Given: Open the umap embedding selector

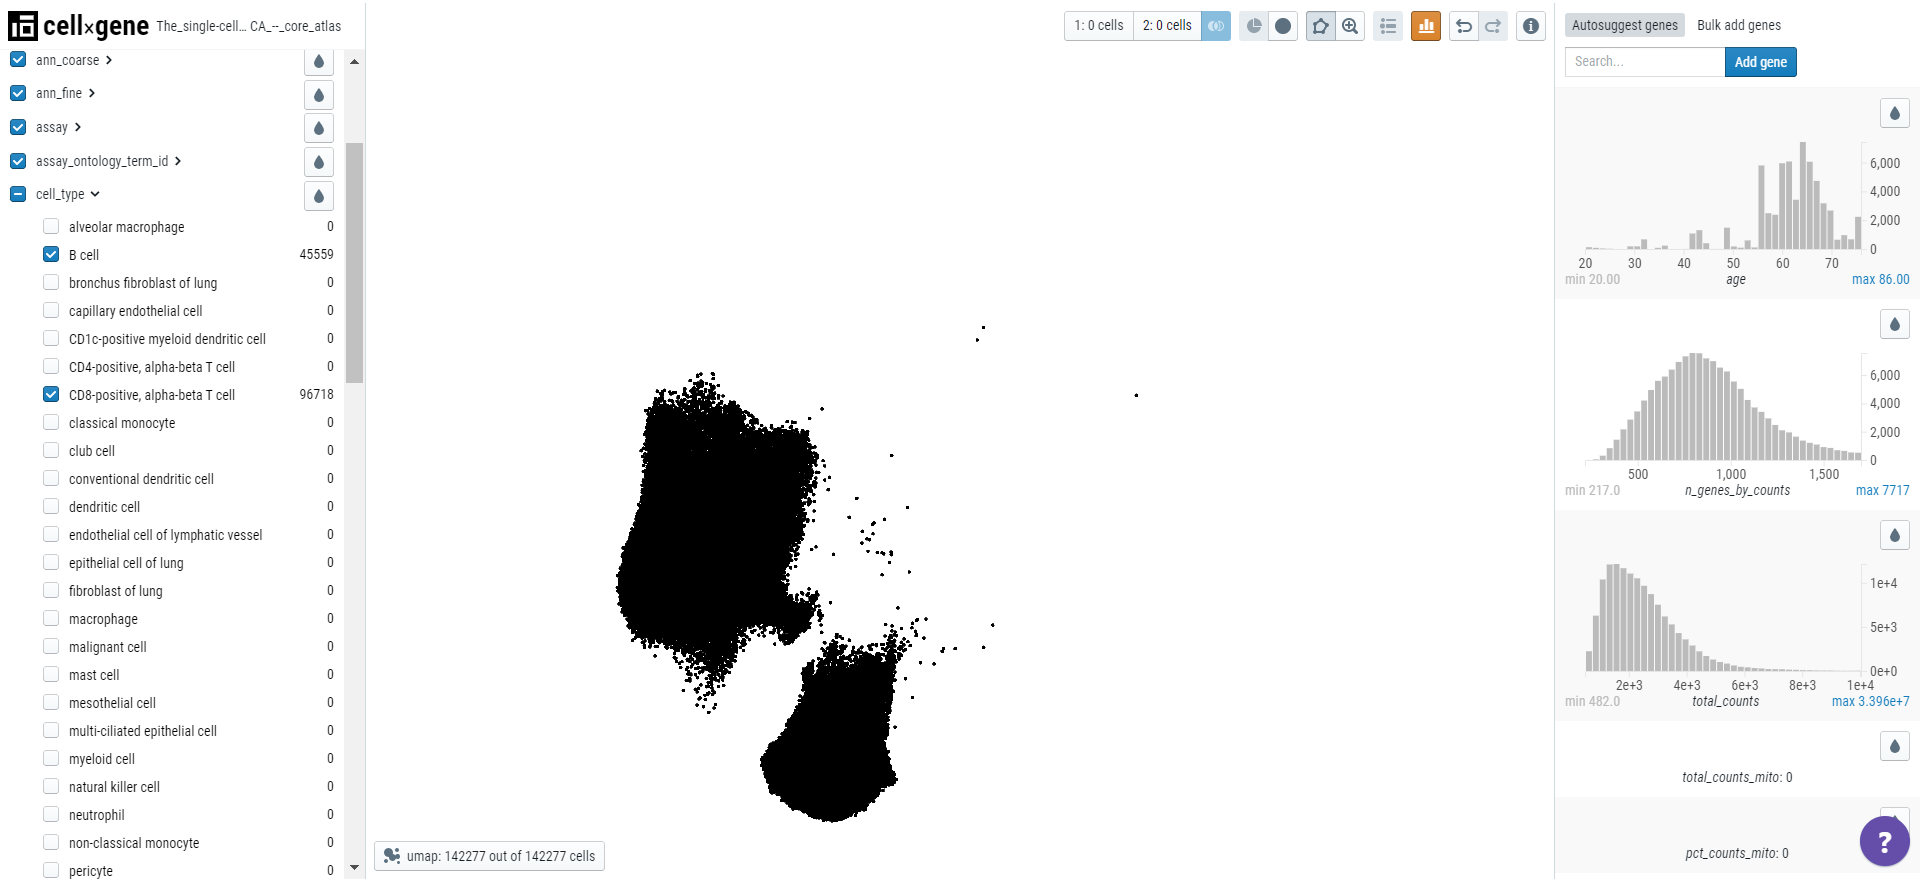Looking at the screenshot, I should (x=490, y=856).
